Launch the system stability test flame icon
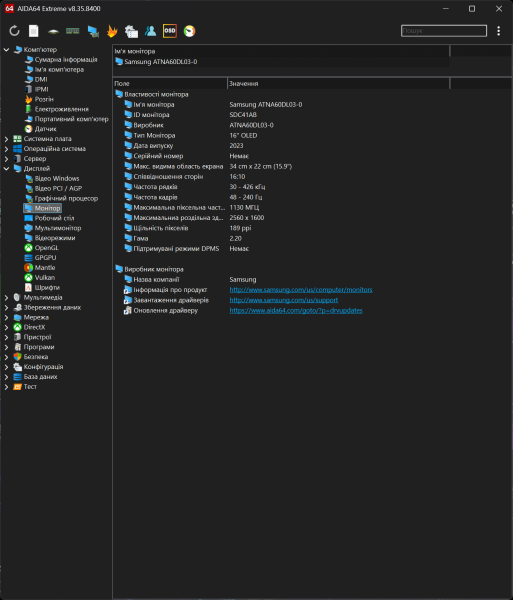 (112, 31)
